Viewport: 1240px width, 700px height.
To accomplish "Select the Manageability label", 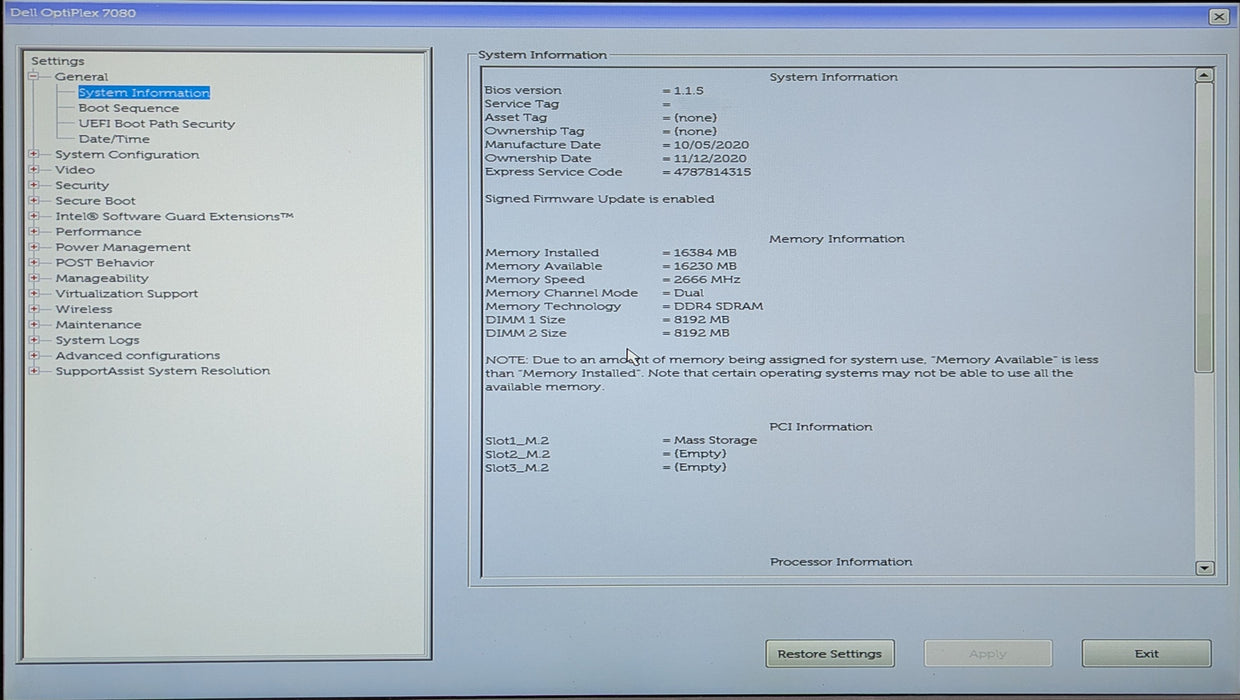I will point(102,279).
